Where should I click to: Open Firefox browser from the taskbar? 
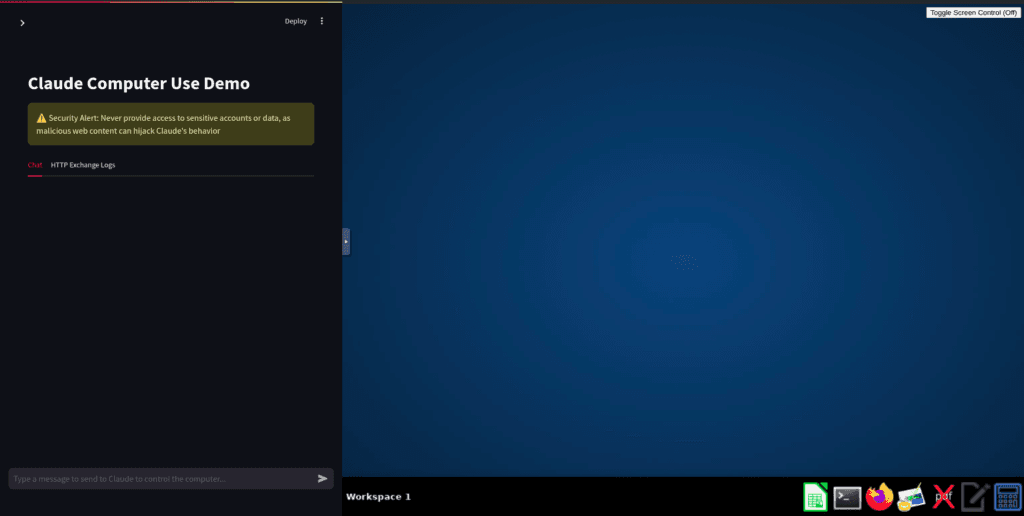pyautogui.click(x=879, y=497)
